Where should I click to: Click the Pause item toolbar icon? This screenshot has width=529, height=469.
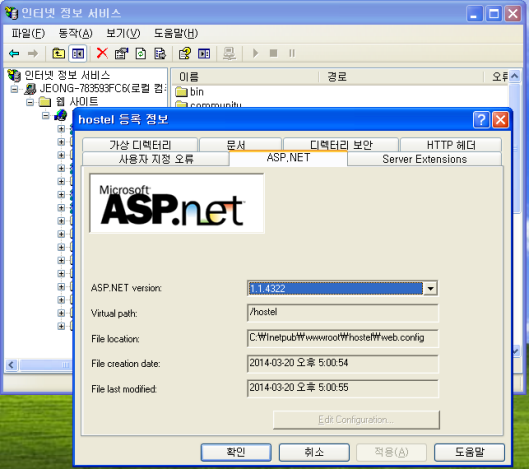click(x=292, y=53)
